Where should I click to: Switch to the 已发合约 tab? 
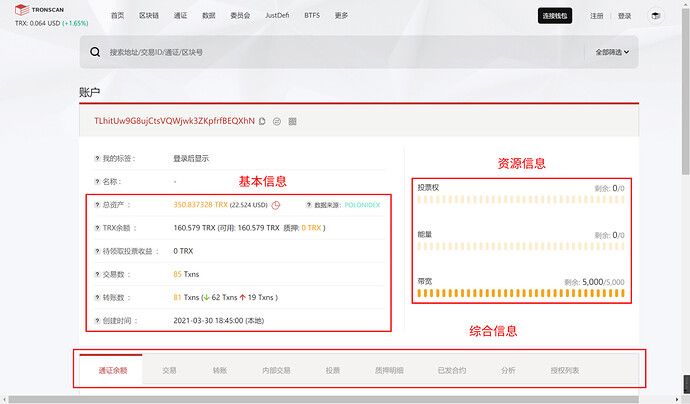pos(451,371)
